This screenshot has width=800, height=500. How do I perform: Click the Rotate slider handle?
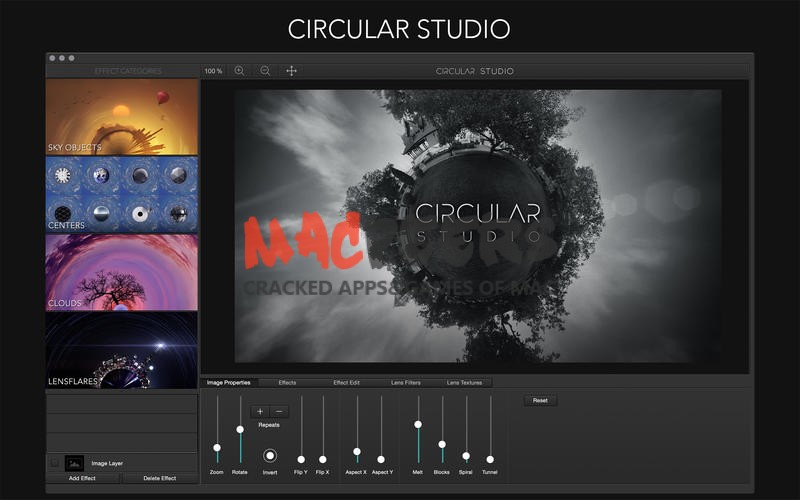pos(240,430)
